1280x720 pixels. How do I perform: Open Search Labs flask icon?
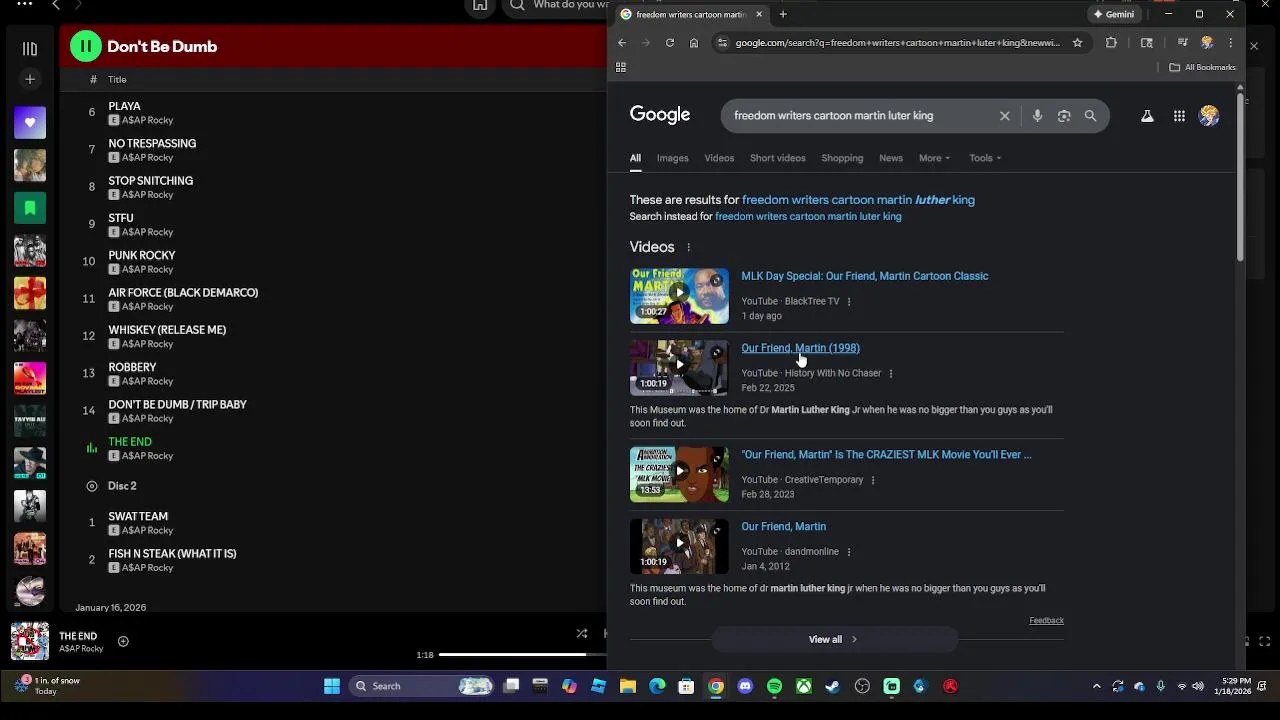click(1147, 116)
